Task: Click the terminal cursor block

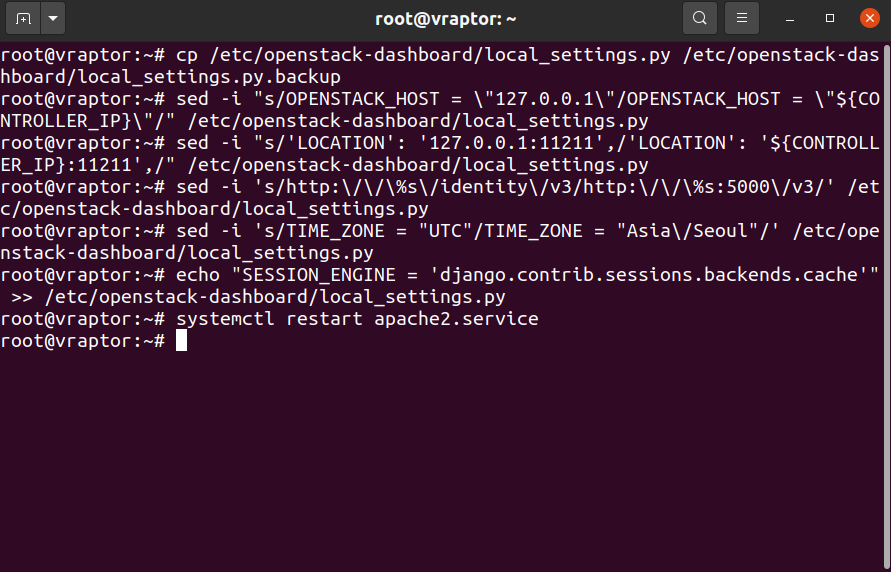Action: point(181,341)
